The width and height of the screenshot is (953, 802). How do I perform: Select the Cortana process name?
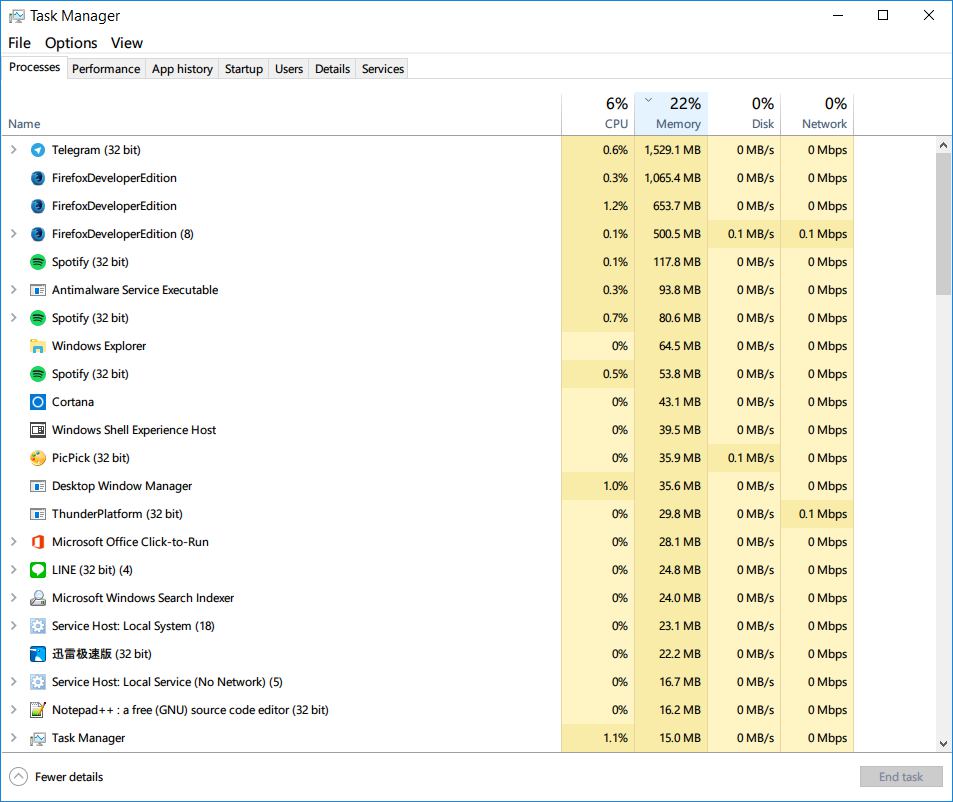point(73,402)
